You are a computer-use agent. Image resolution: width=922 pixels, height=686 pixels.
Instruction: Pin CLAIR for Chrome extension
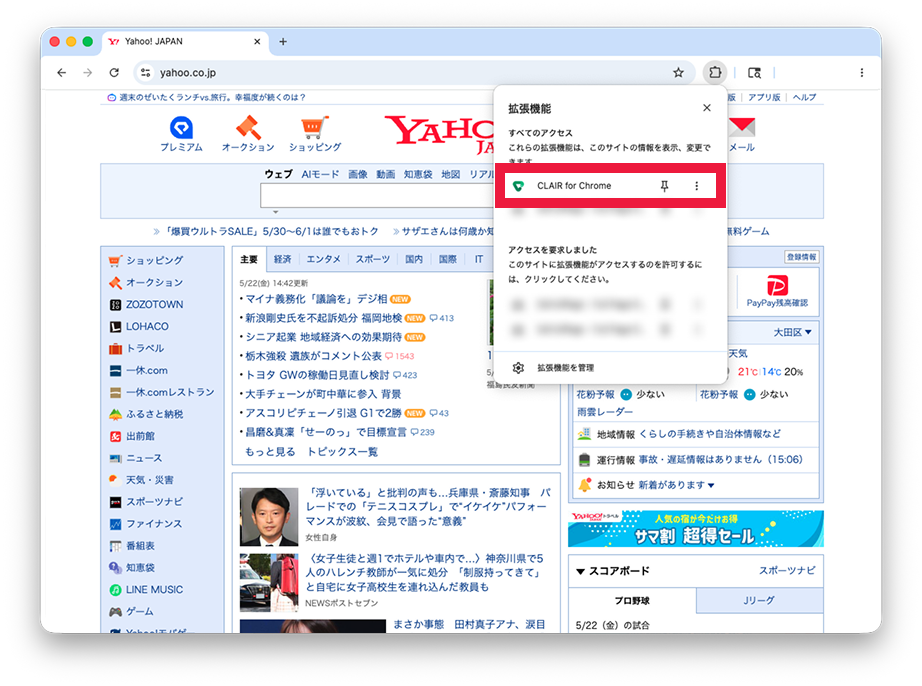pos(664,186)
